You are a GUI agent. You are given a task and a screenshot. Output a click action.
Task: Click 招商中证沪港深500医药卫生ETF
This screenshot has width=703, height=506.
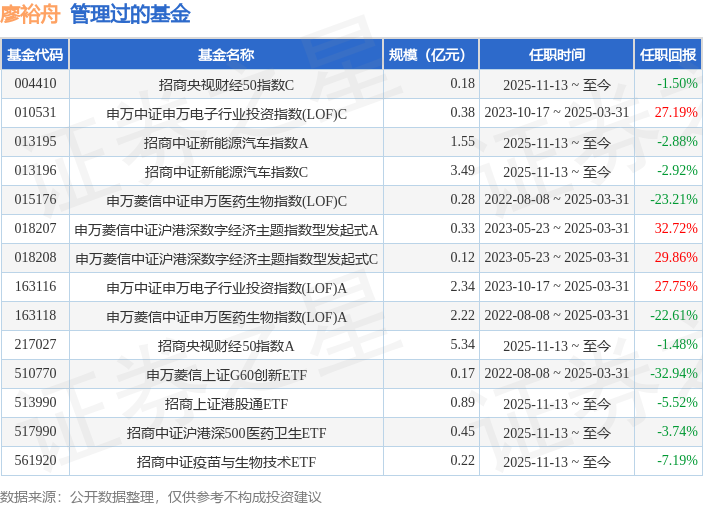[x=226, y=432]
